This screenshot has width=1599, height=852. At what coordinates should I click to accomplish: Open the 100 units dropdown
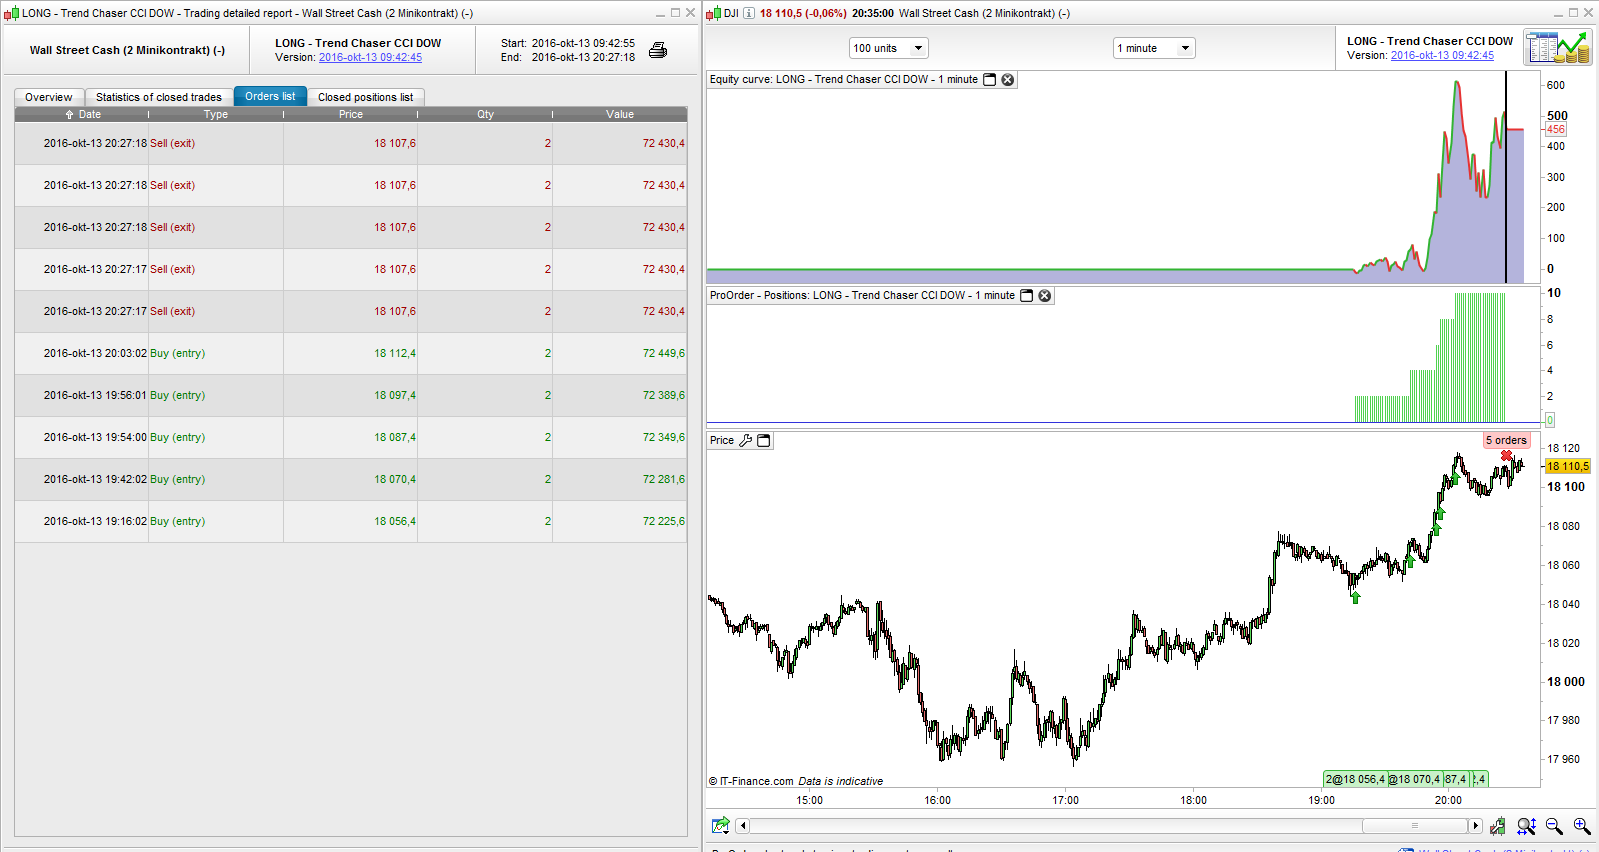coord(889,48)
